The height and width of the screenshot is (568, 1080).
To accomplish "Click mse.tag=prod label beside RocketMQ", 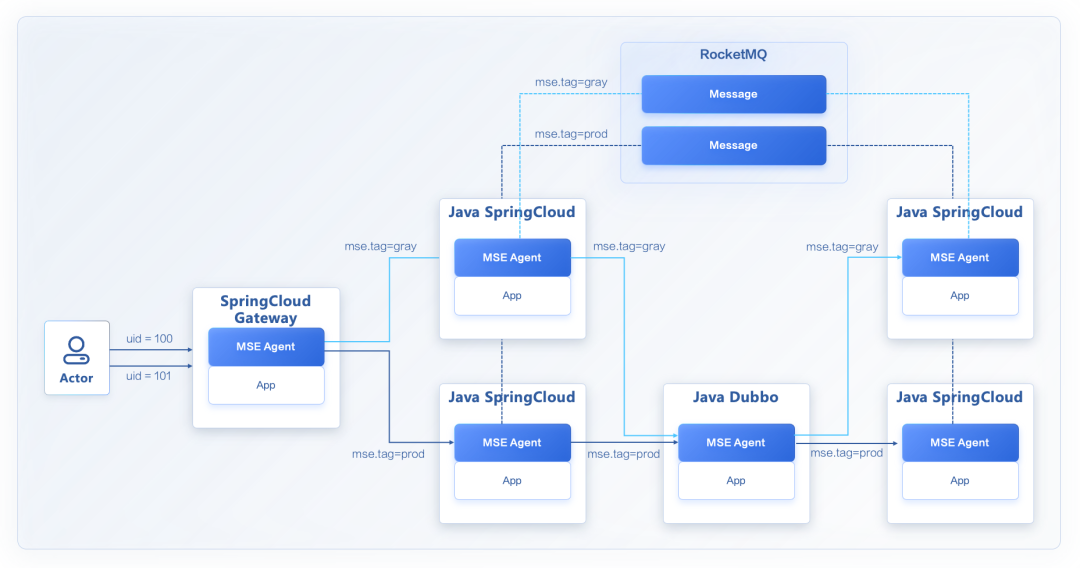I will (x=571, y=134).
